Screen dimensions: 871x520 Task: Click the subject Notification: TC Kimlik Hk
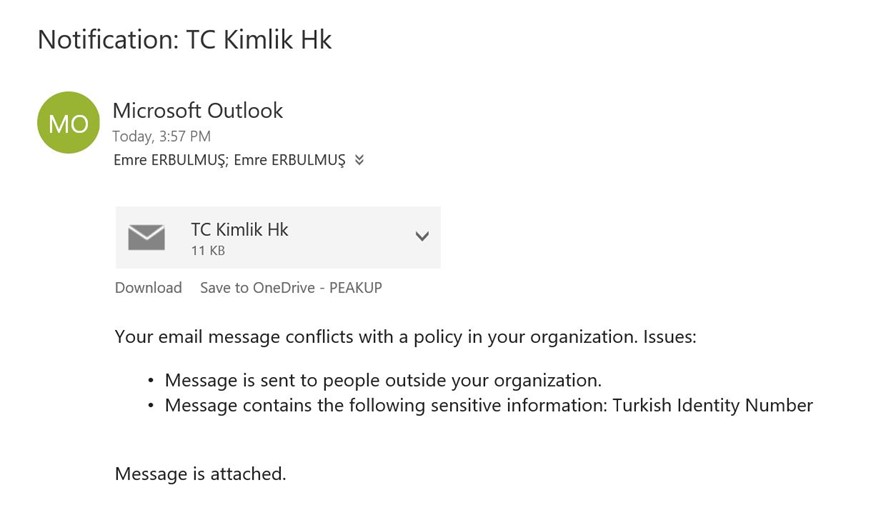pyautogui.click(x=184, y=40)
